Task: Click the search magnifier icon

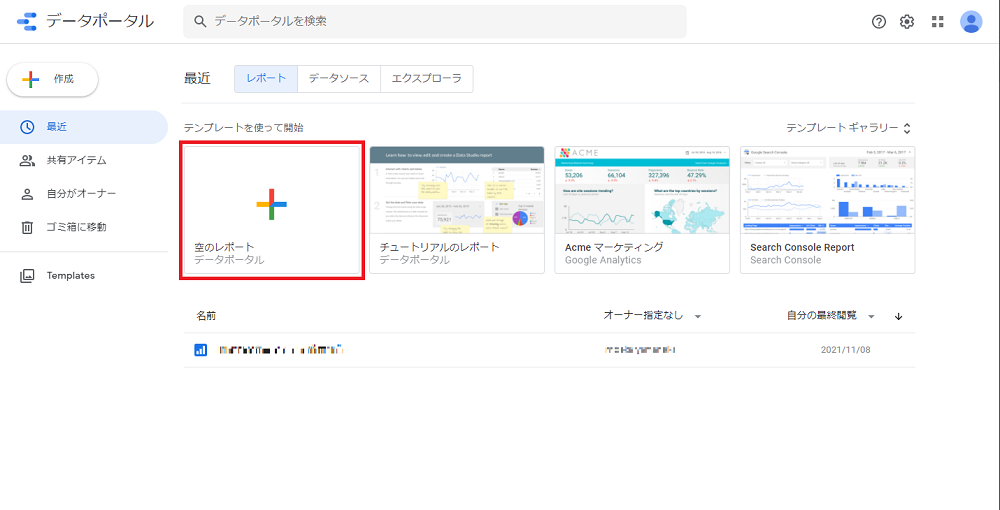Action: click(x=200, y=21)
